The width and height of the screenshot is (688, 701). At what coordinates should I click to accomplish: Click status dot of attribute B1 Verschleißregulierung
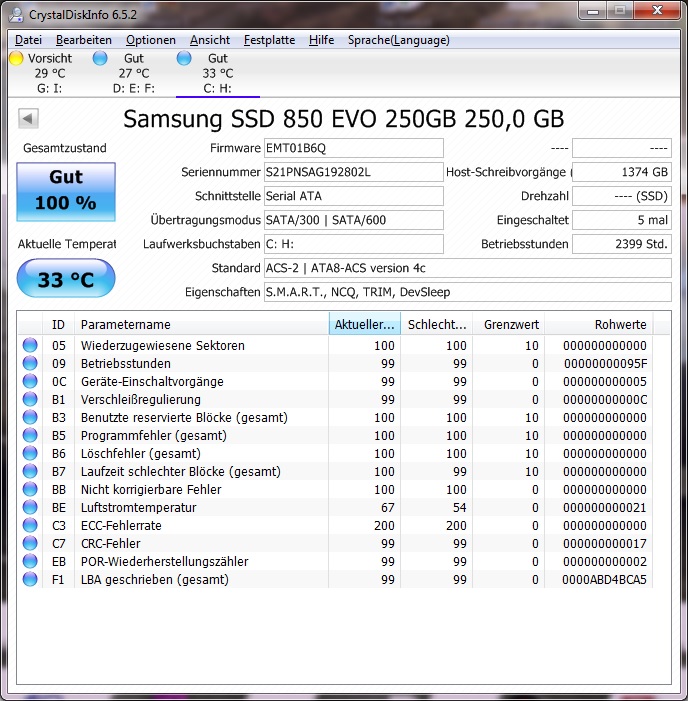coord(30,399)
